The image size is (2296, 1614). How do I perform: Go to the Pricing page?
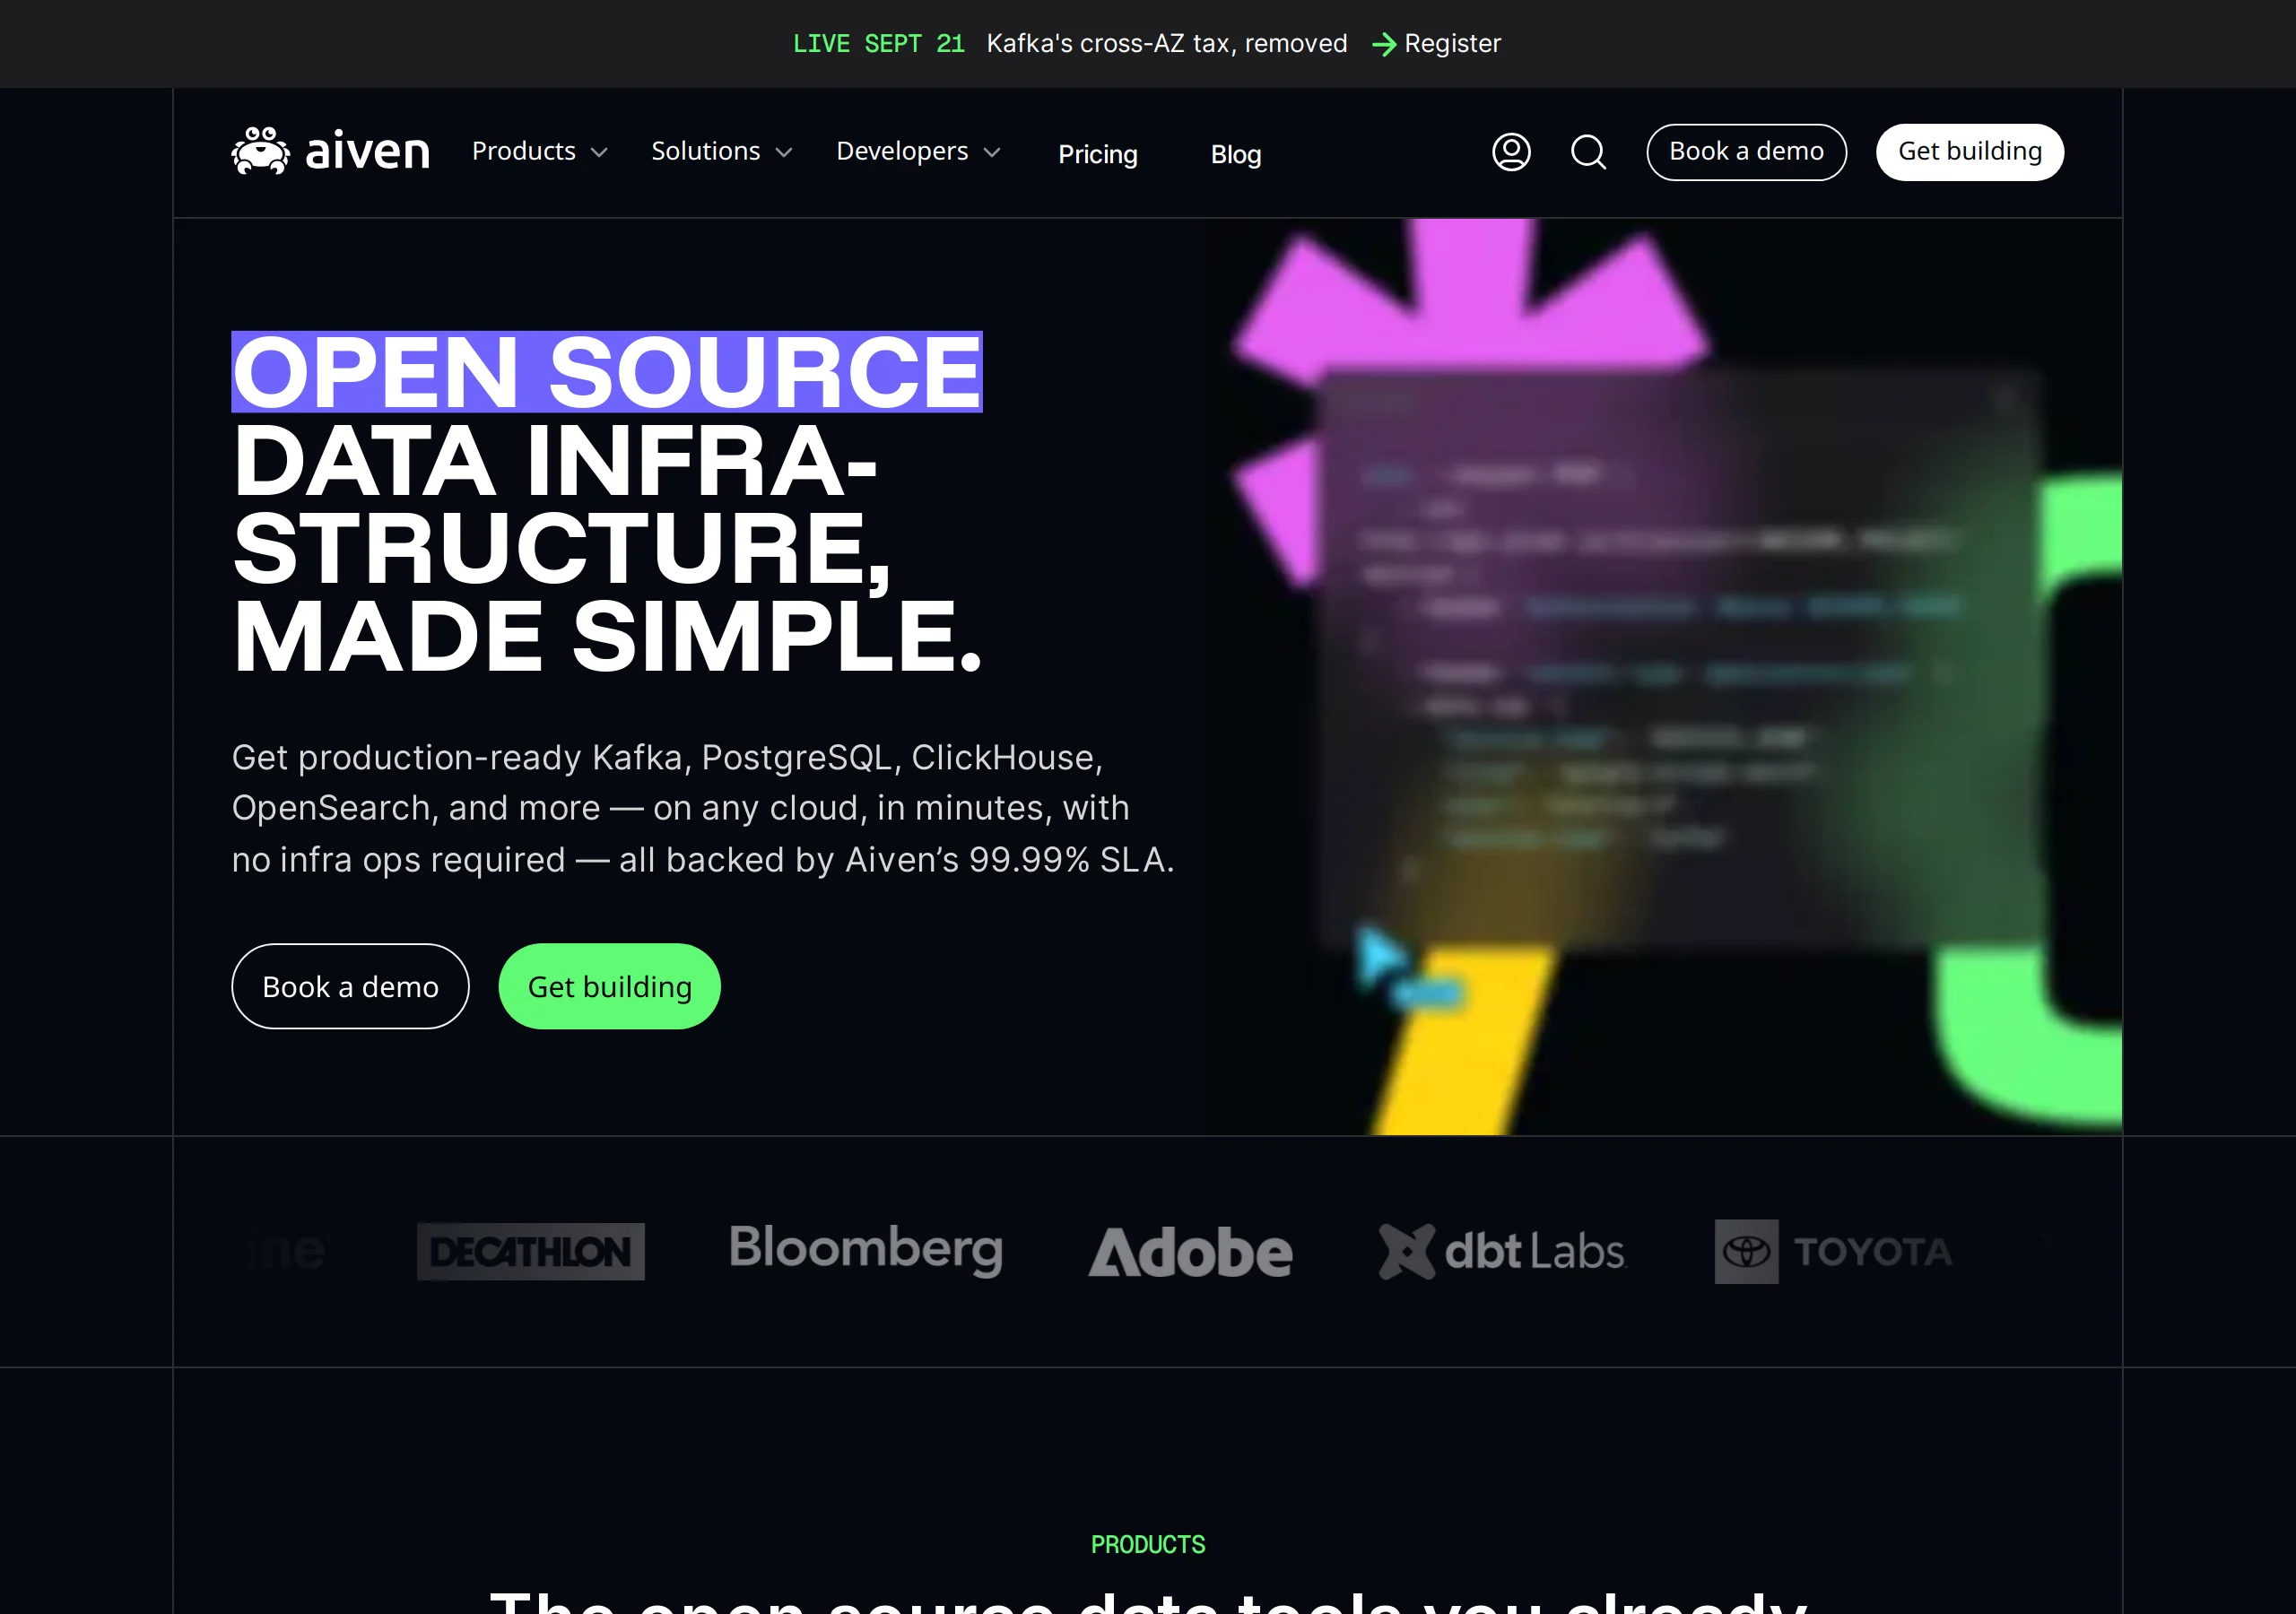(x=1098, y=154)
